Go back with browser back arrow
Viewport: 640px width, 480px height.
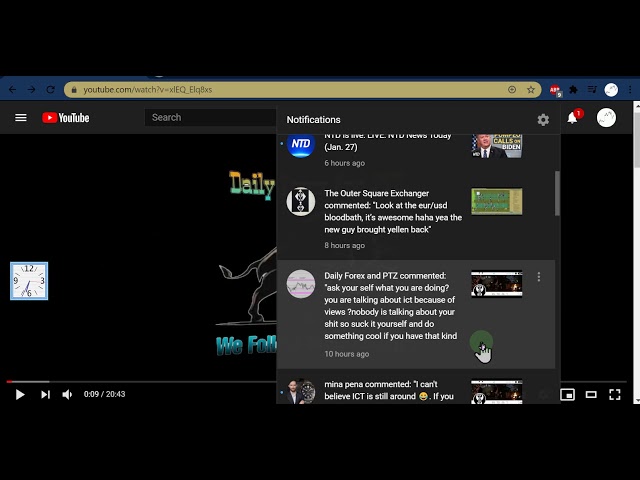point(12,89)
